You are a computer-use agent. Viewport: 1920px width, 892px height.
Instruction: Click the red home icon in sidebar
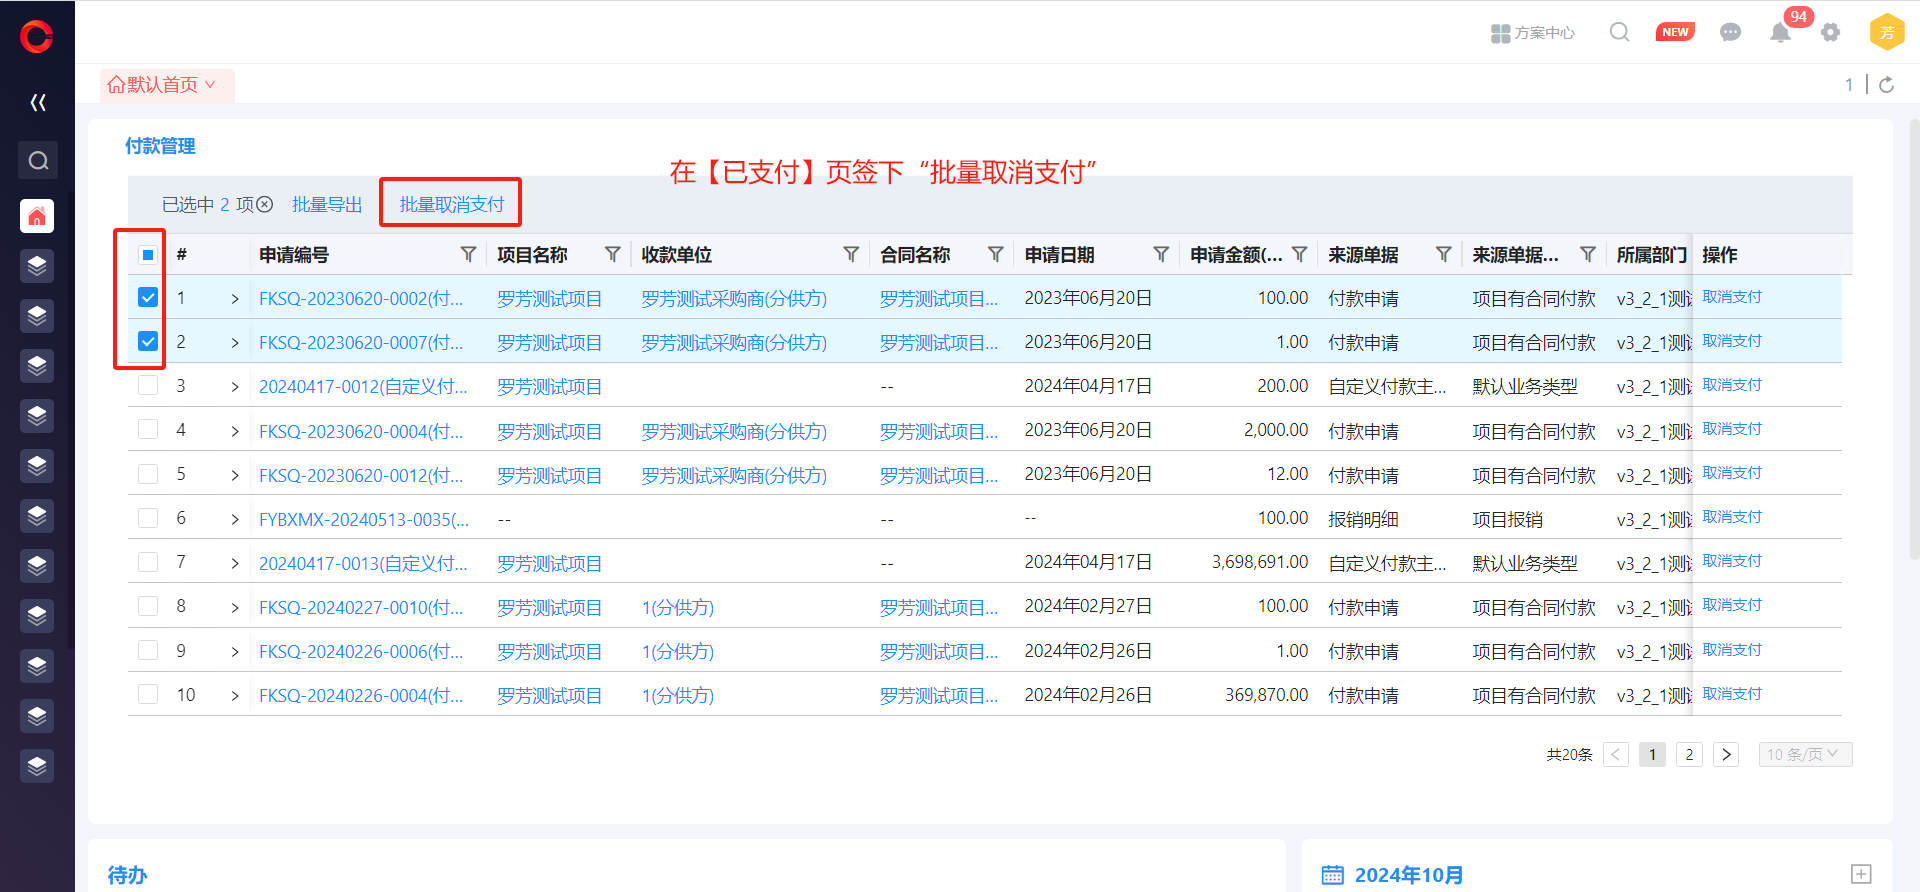pos(37,216)
